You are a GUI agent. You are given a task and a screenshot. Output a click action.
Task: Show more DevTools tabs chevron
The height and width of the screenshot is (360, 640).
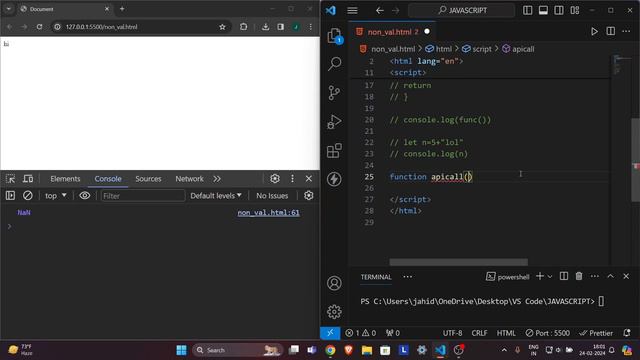217,179
